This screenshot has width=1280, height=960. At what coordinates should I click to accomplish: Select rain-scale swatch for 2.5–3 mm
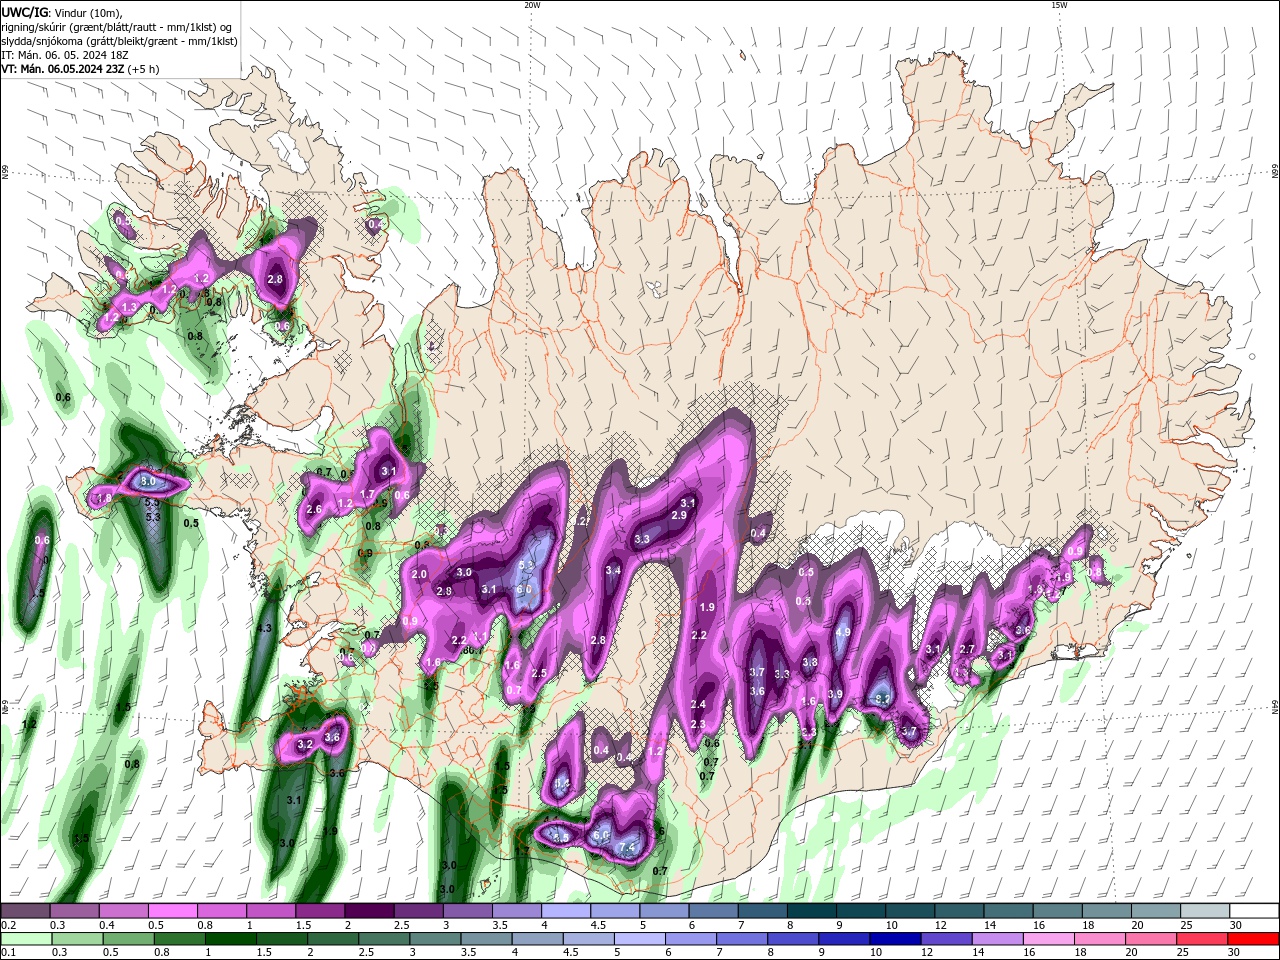384,938
